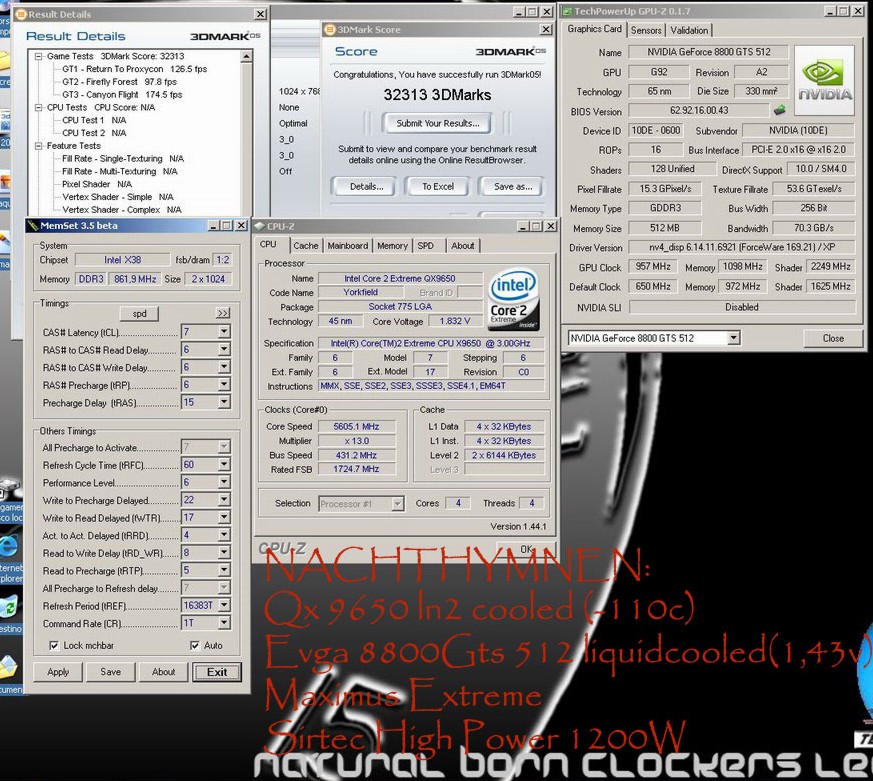Collapse the Feature Tests tree node
This screenshot has height=781, width=873.
[x=38, y=146]
